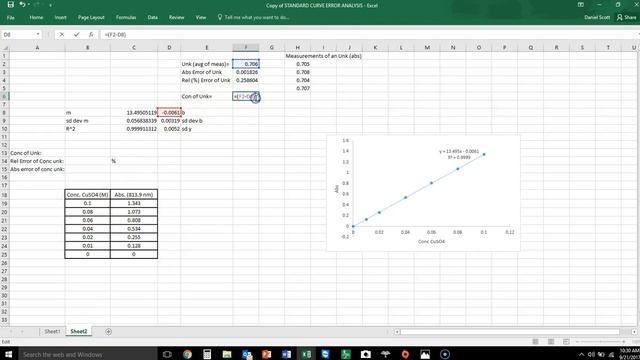Open Ribbon Display Options

click(x=580, y=5)
